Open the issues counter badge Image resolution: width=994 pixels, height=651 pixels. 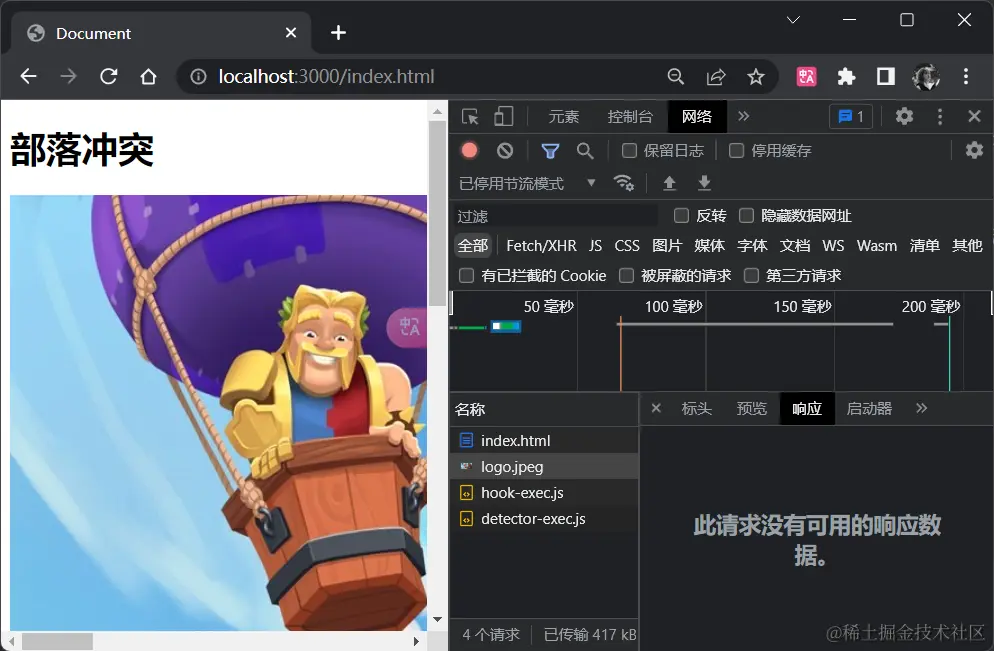tap(851, 117)
